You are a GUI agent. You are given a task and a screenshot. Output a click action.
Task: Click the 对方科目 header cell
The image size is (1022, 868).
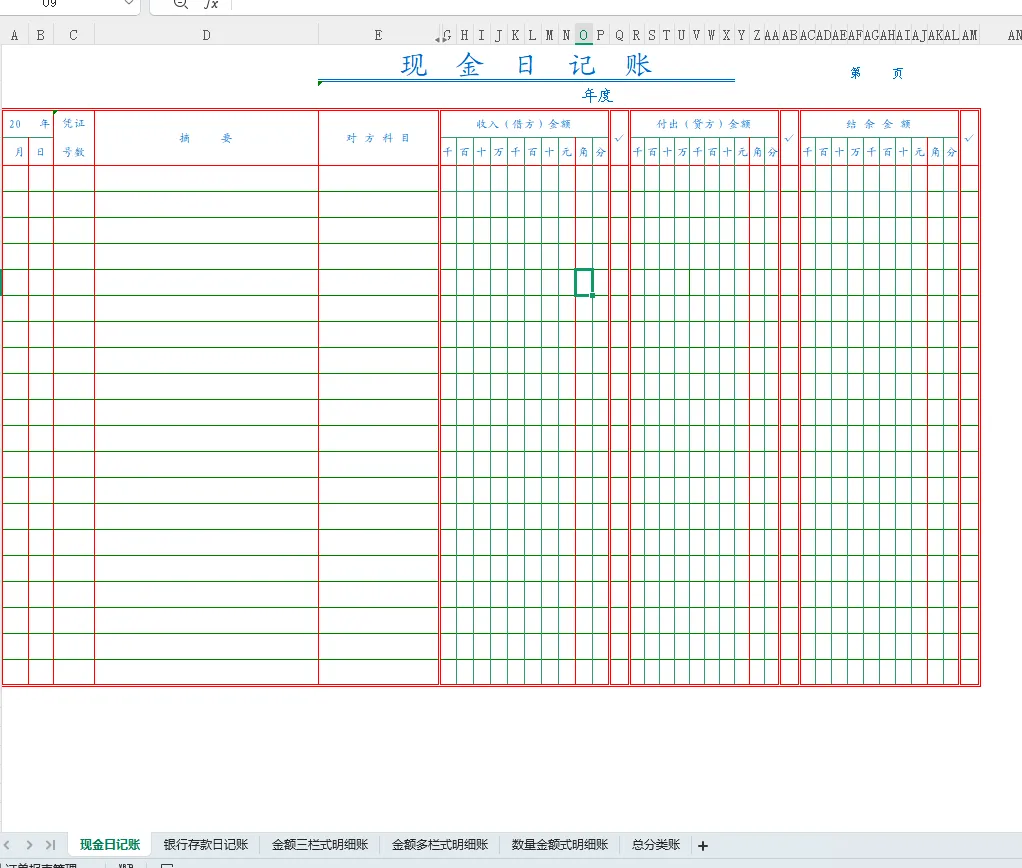point(378,138)
